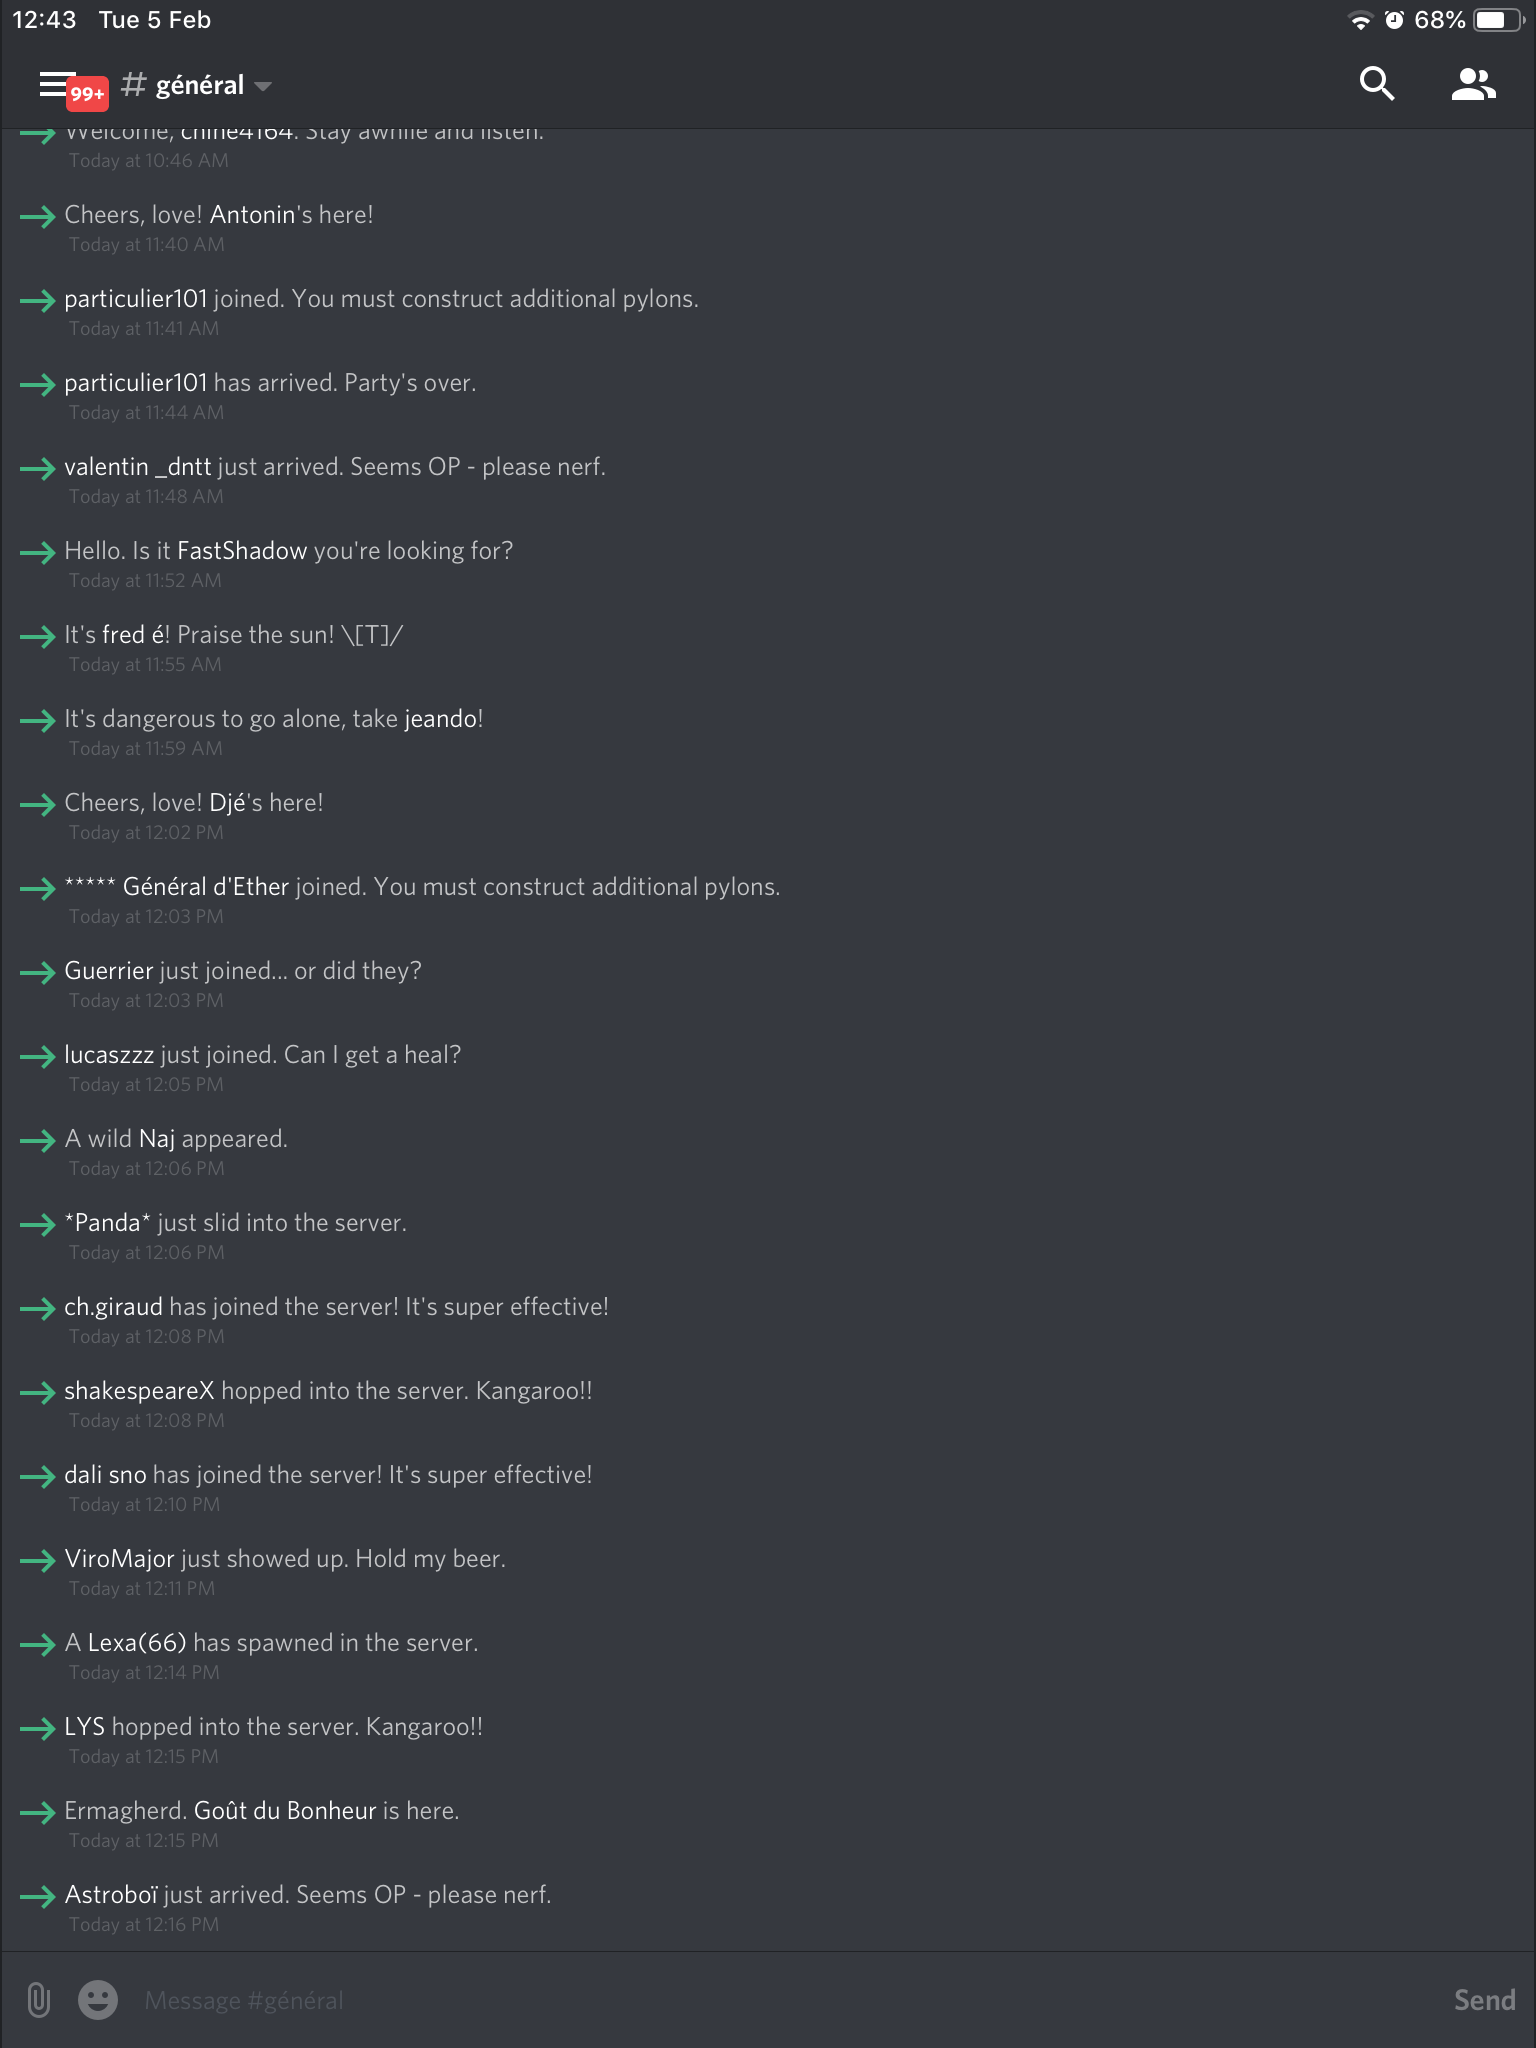This screenshot has width=1536, height=2048.
Task: Open lucaszzz's profile from join message
Action: (109, 1055)
